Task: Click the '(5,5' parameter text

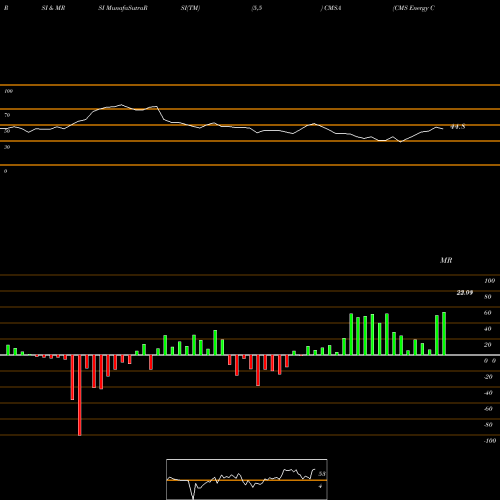Action: point(257,8)
